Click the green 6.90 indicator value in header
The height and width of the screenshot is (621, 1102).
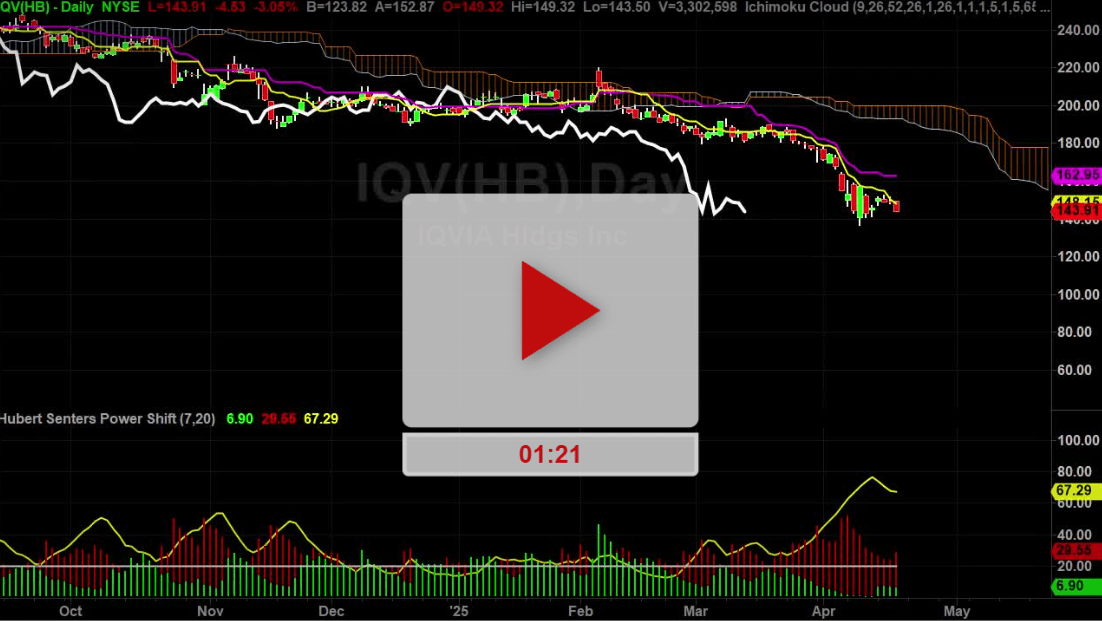[x=240, y=419]
